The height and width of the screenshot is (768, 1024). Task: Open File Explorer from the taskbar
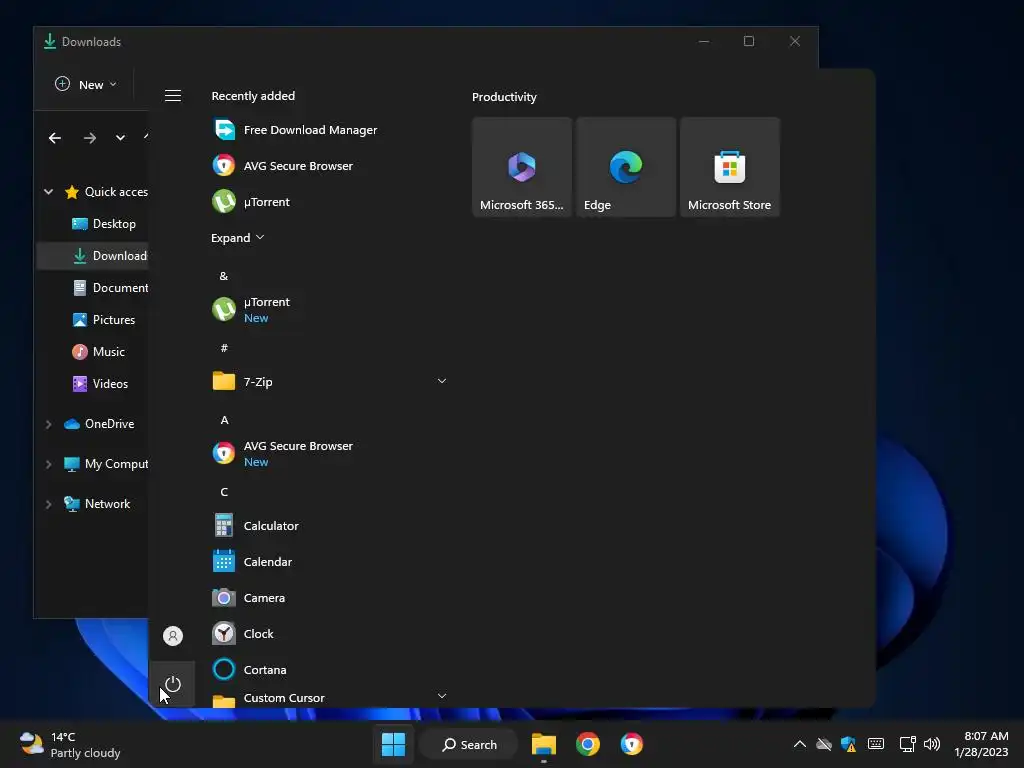point(543,744)
